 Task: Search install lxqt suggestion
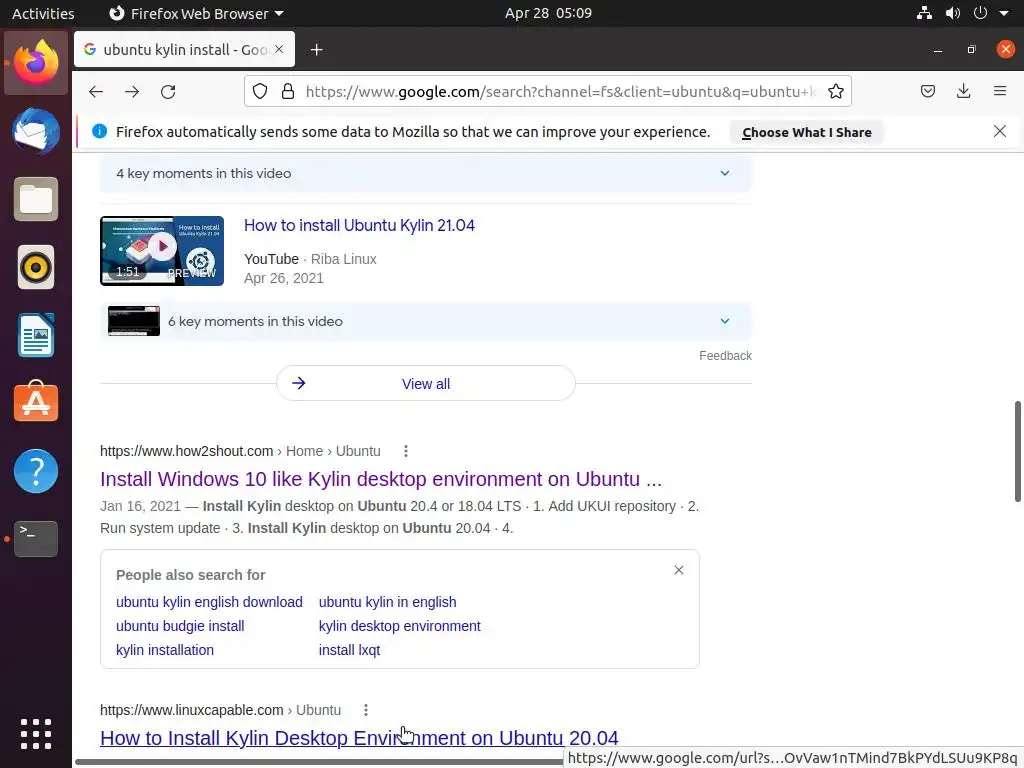pos(349,650)
